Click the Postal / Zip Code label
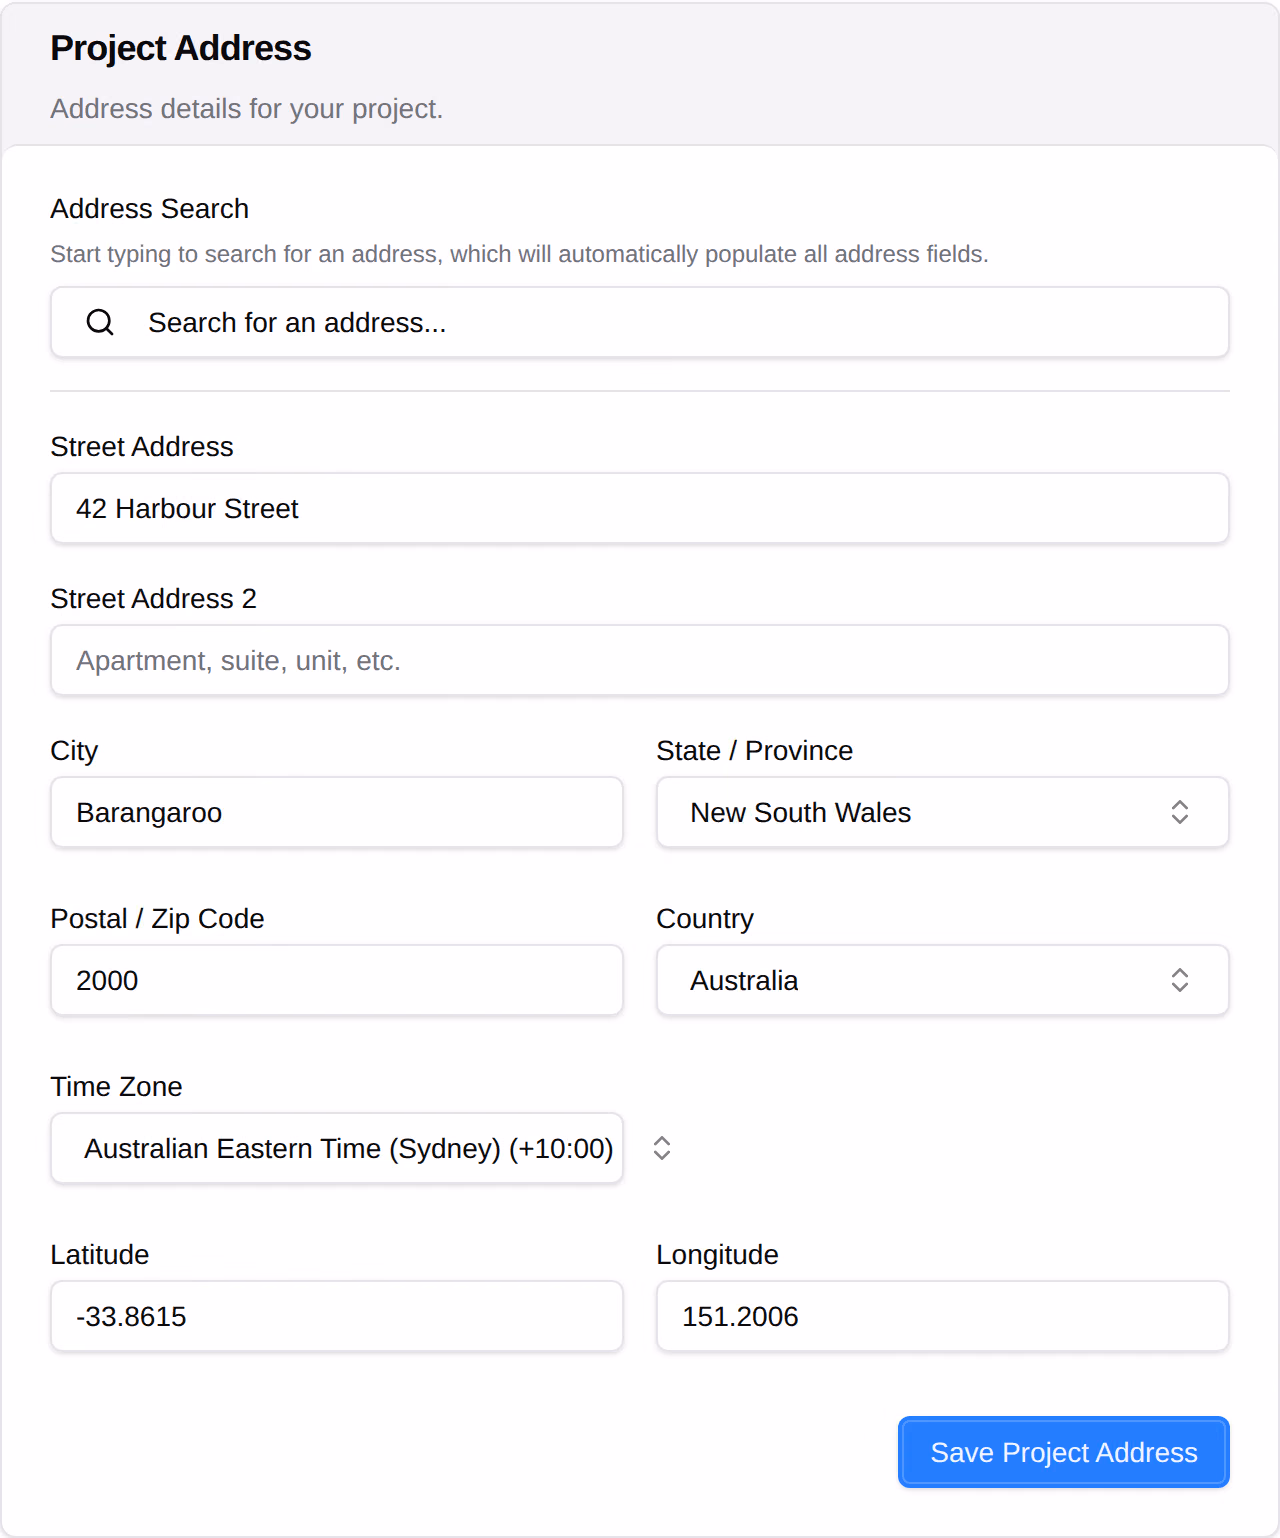 coord(158,918)
